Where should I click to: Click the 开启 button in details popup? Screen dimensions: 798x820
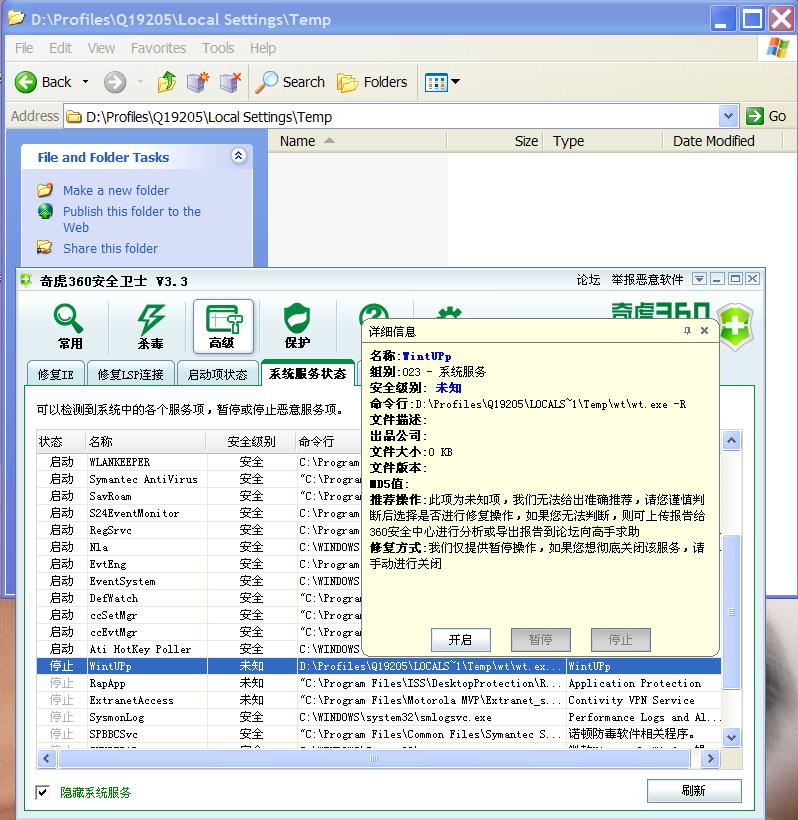[461, 640]
